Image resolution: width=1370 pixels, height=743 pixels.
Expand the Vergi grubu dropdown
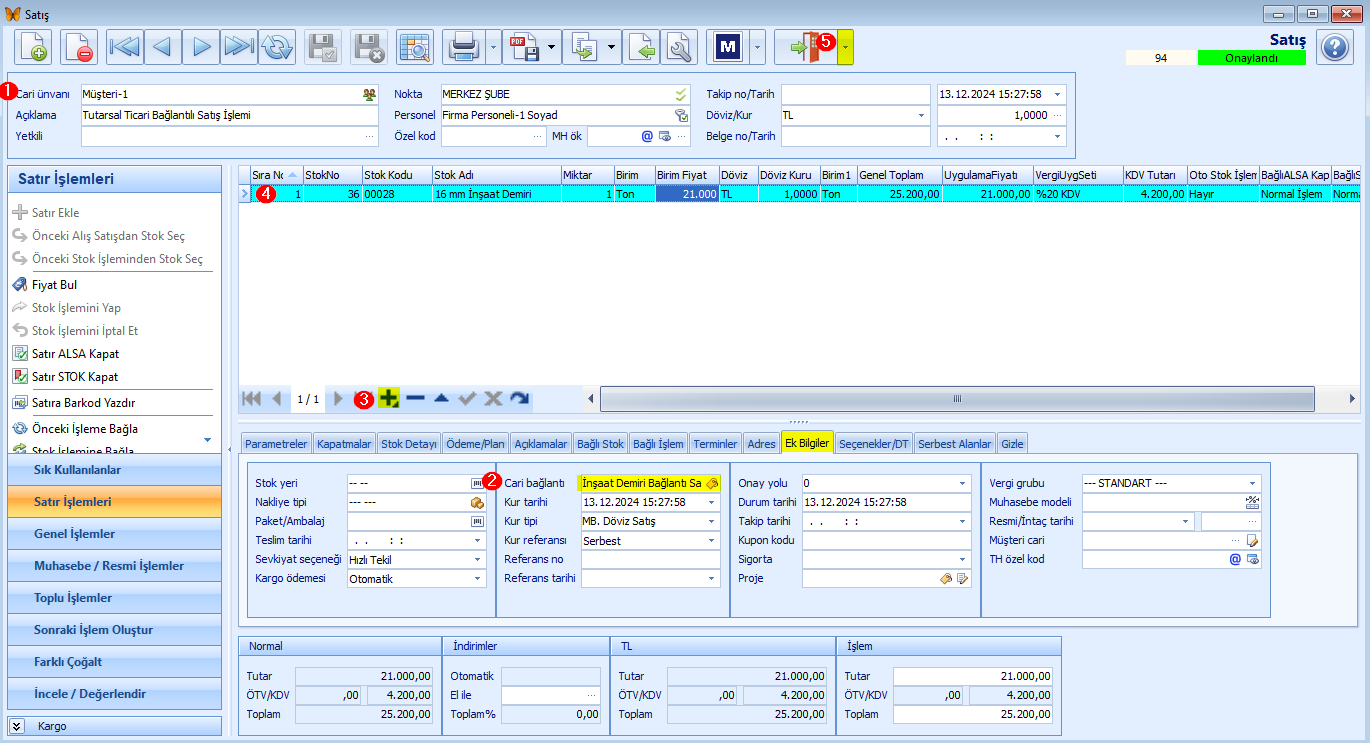[x=1252, y=483]
